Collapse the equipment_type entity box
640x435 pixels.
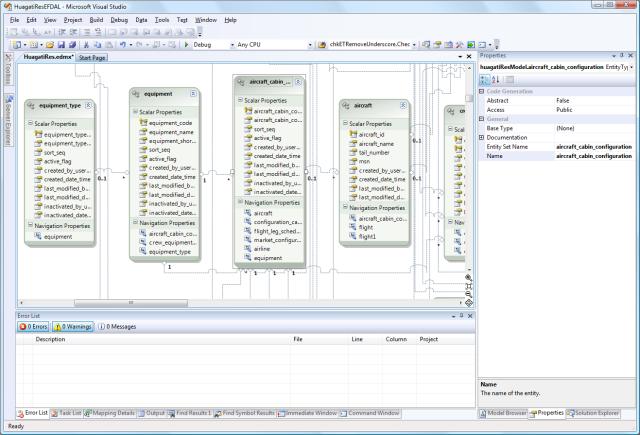[88, 105]
